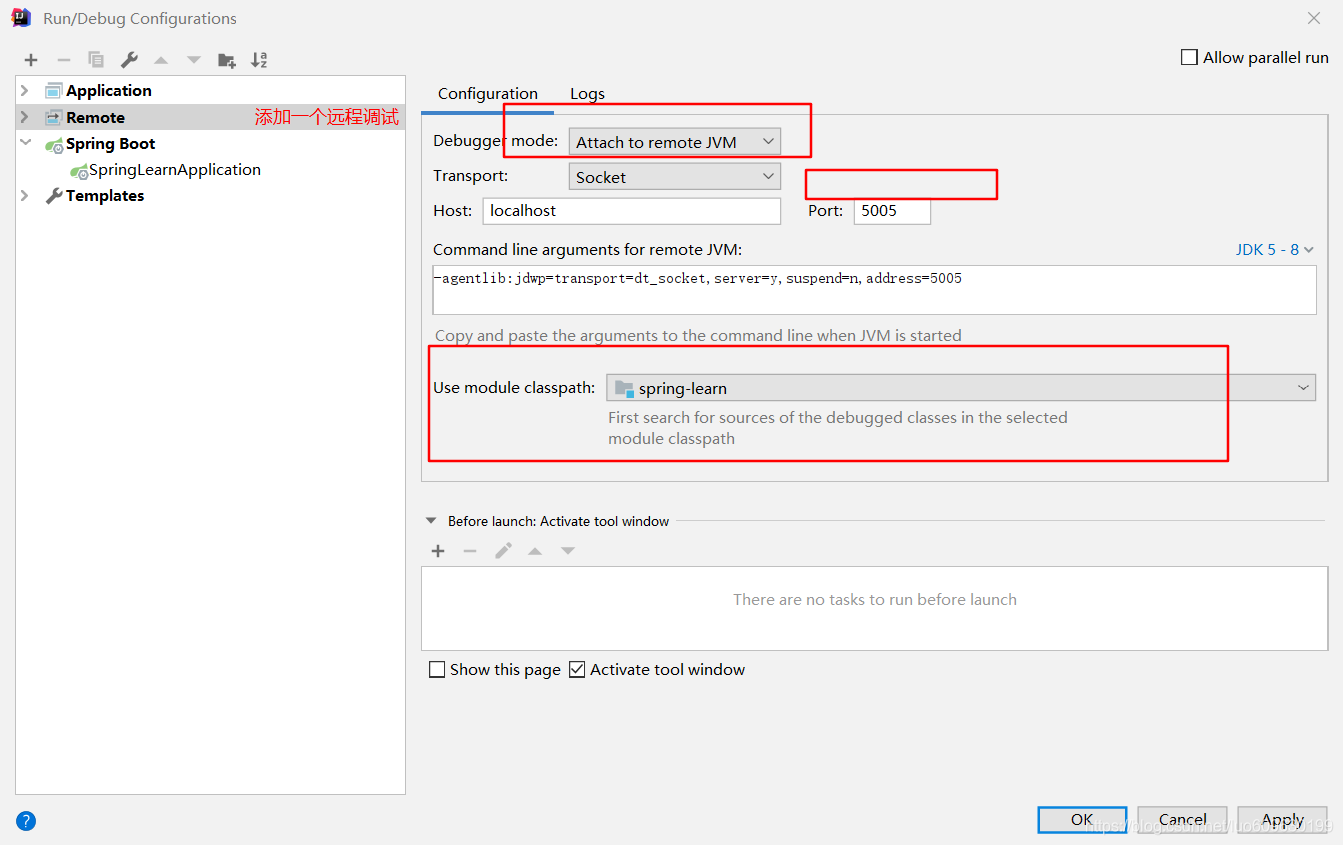The width and height of the screenshot is (1343, 845).
Task: Add a before launch task
Action: click(x=438, y=551)
